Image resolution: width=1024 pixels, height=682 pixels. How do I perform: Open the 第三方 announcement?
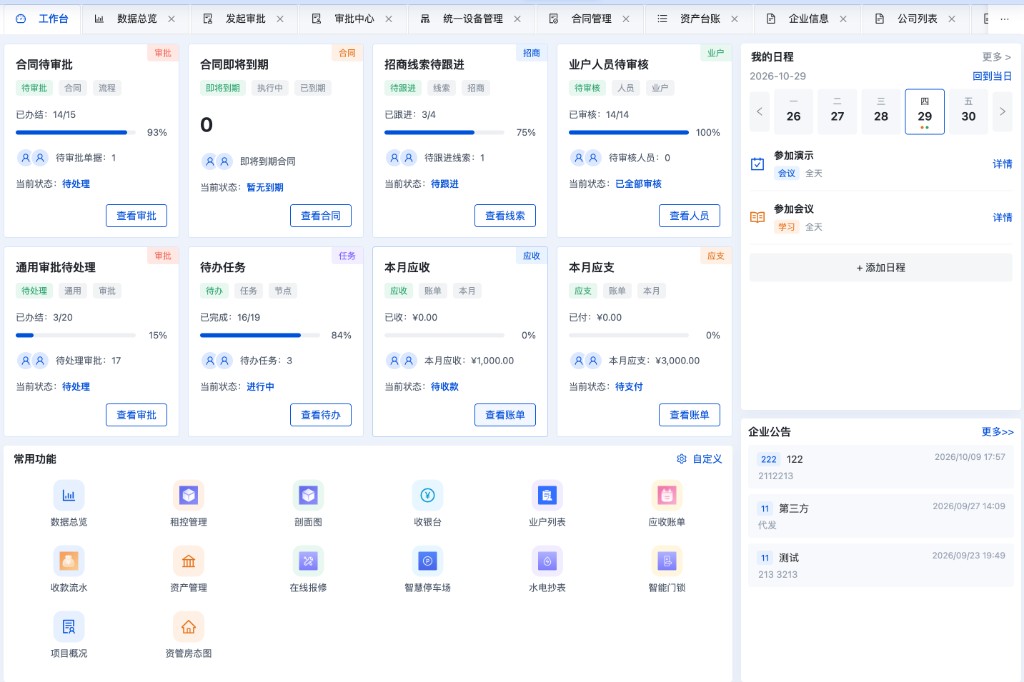(881, 515)
